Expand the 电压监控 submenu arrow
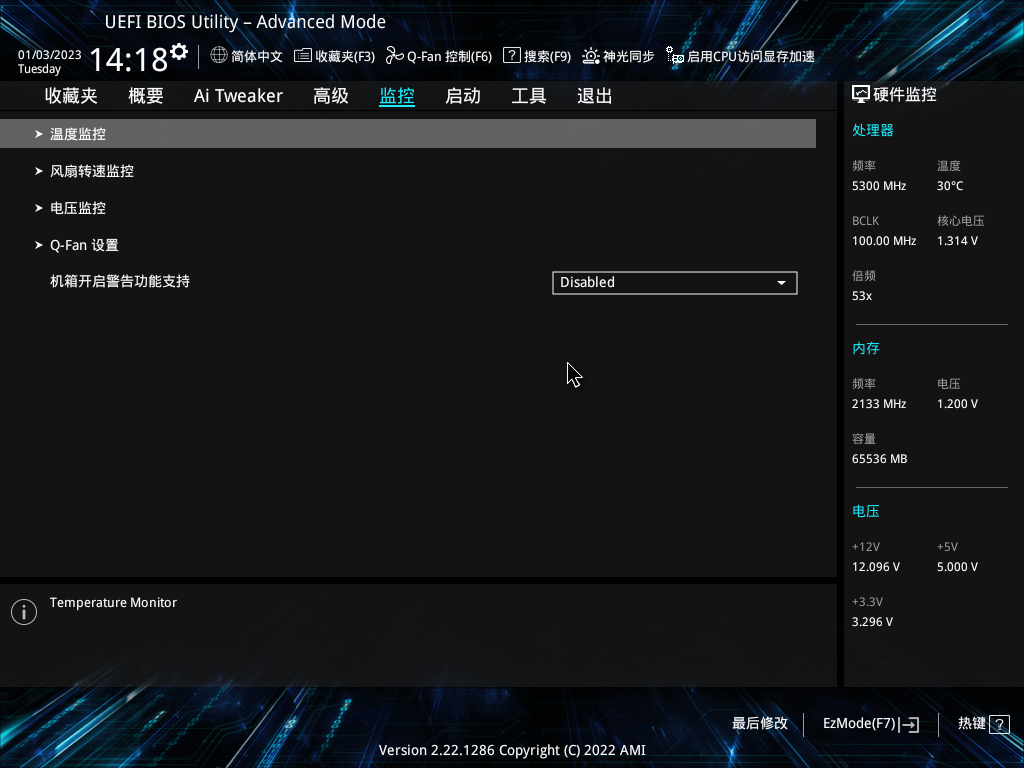The image size is (1024, 768). [x=39, y=208]
